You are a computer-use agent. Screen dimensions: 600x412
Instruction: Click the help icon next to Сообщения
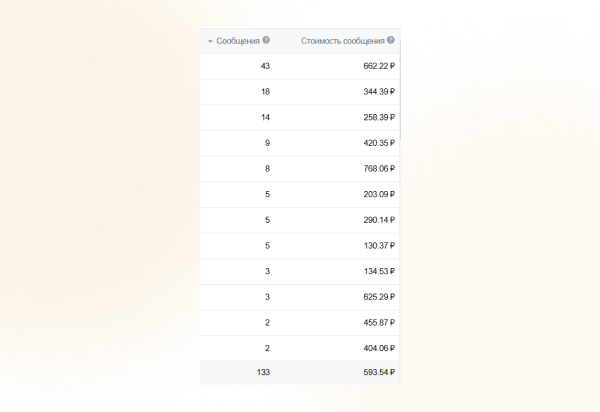(x=266, y=41)
